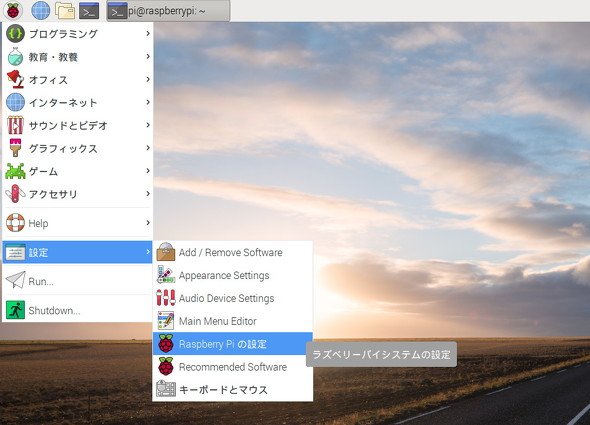The image size is (590, 425).
Task: Open Raspberry Pi の設定
Action: [x=233, y=344]
